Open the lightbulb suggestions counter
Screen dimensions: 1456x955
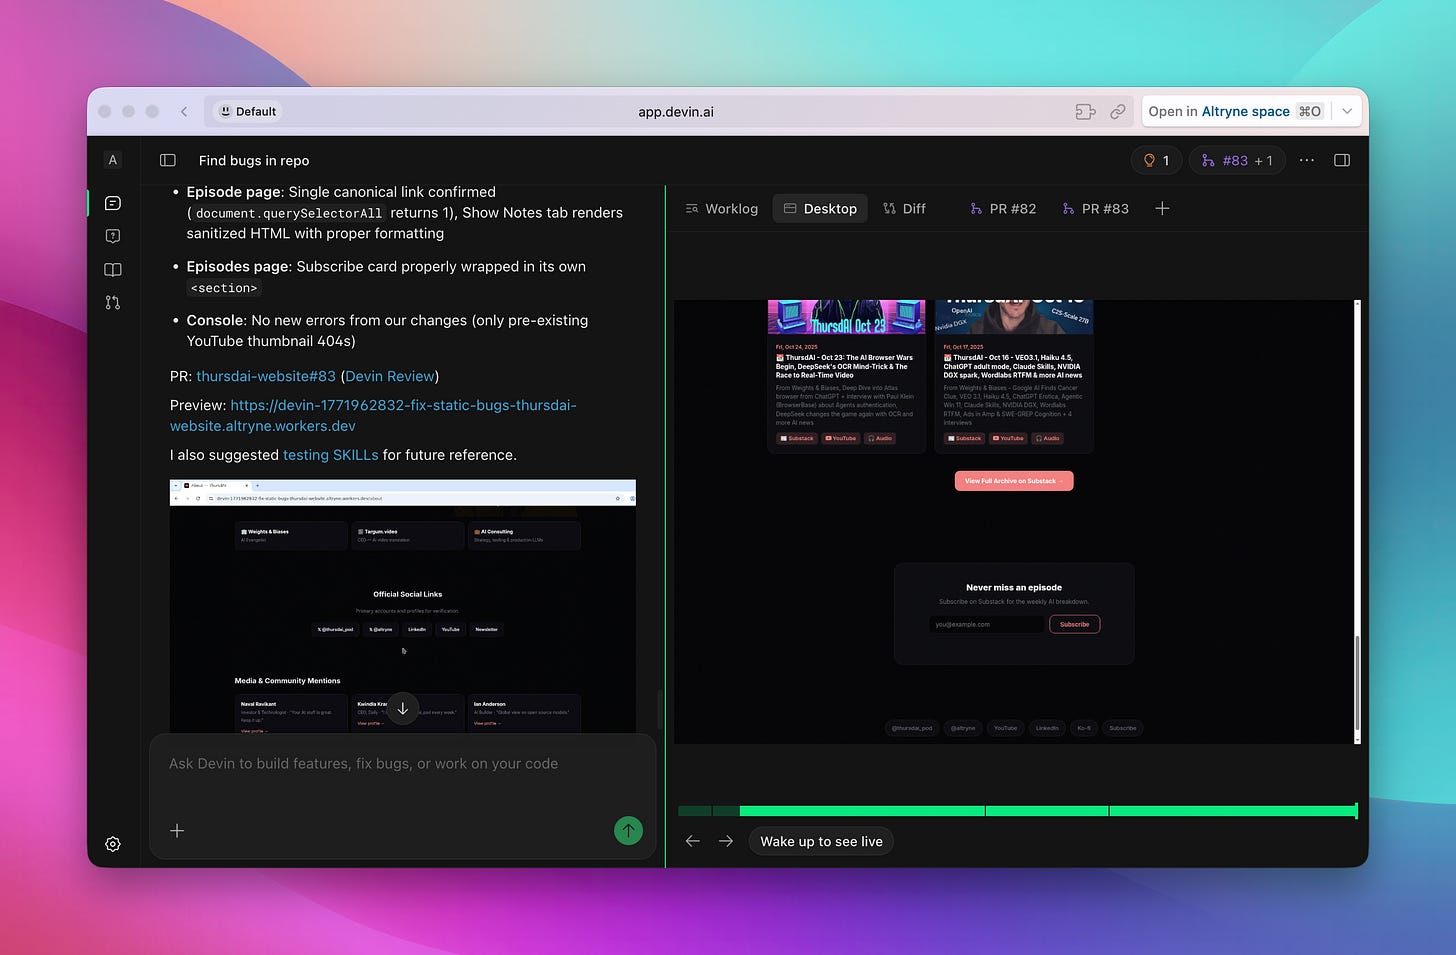[x=1156, y=160]
